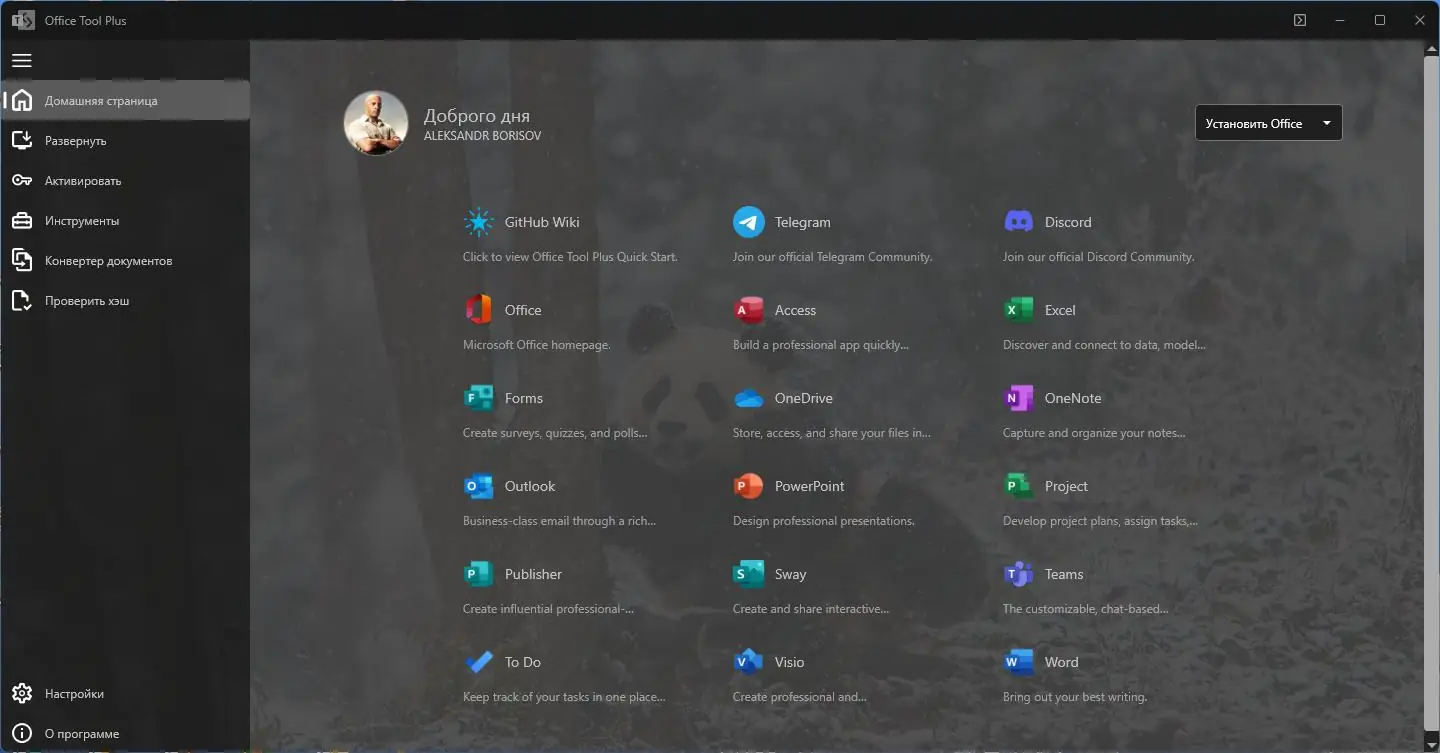Open the Word title link
The width and height of the screenshot is (1440, 753).
pos(1062,662)
